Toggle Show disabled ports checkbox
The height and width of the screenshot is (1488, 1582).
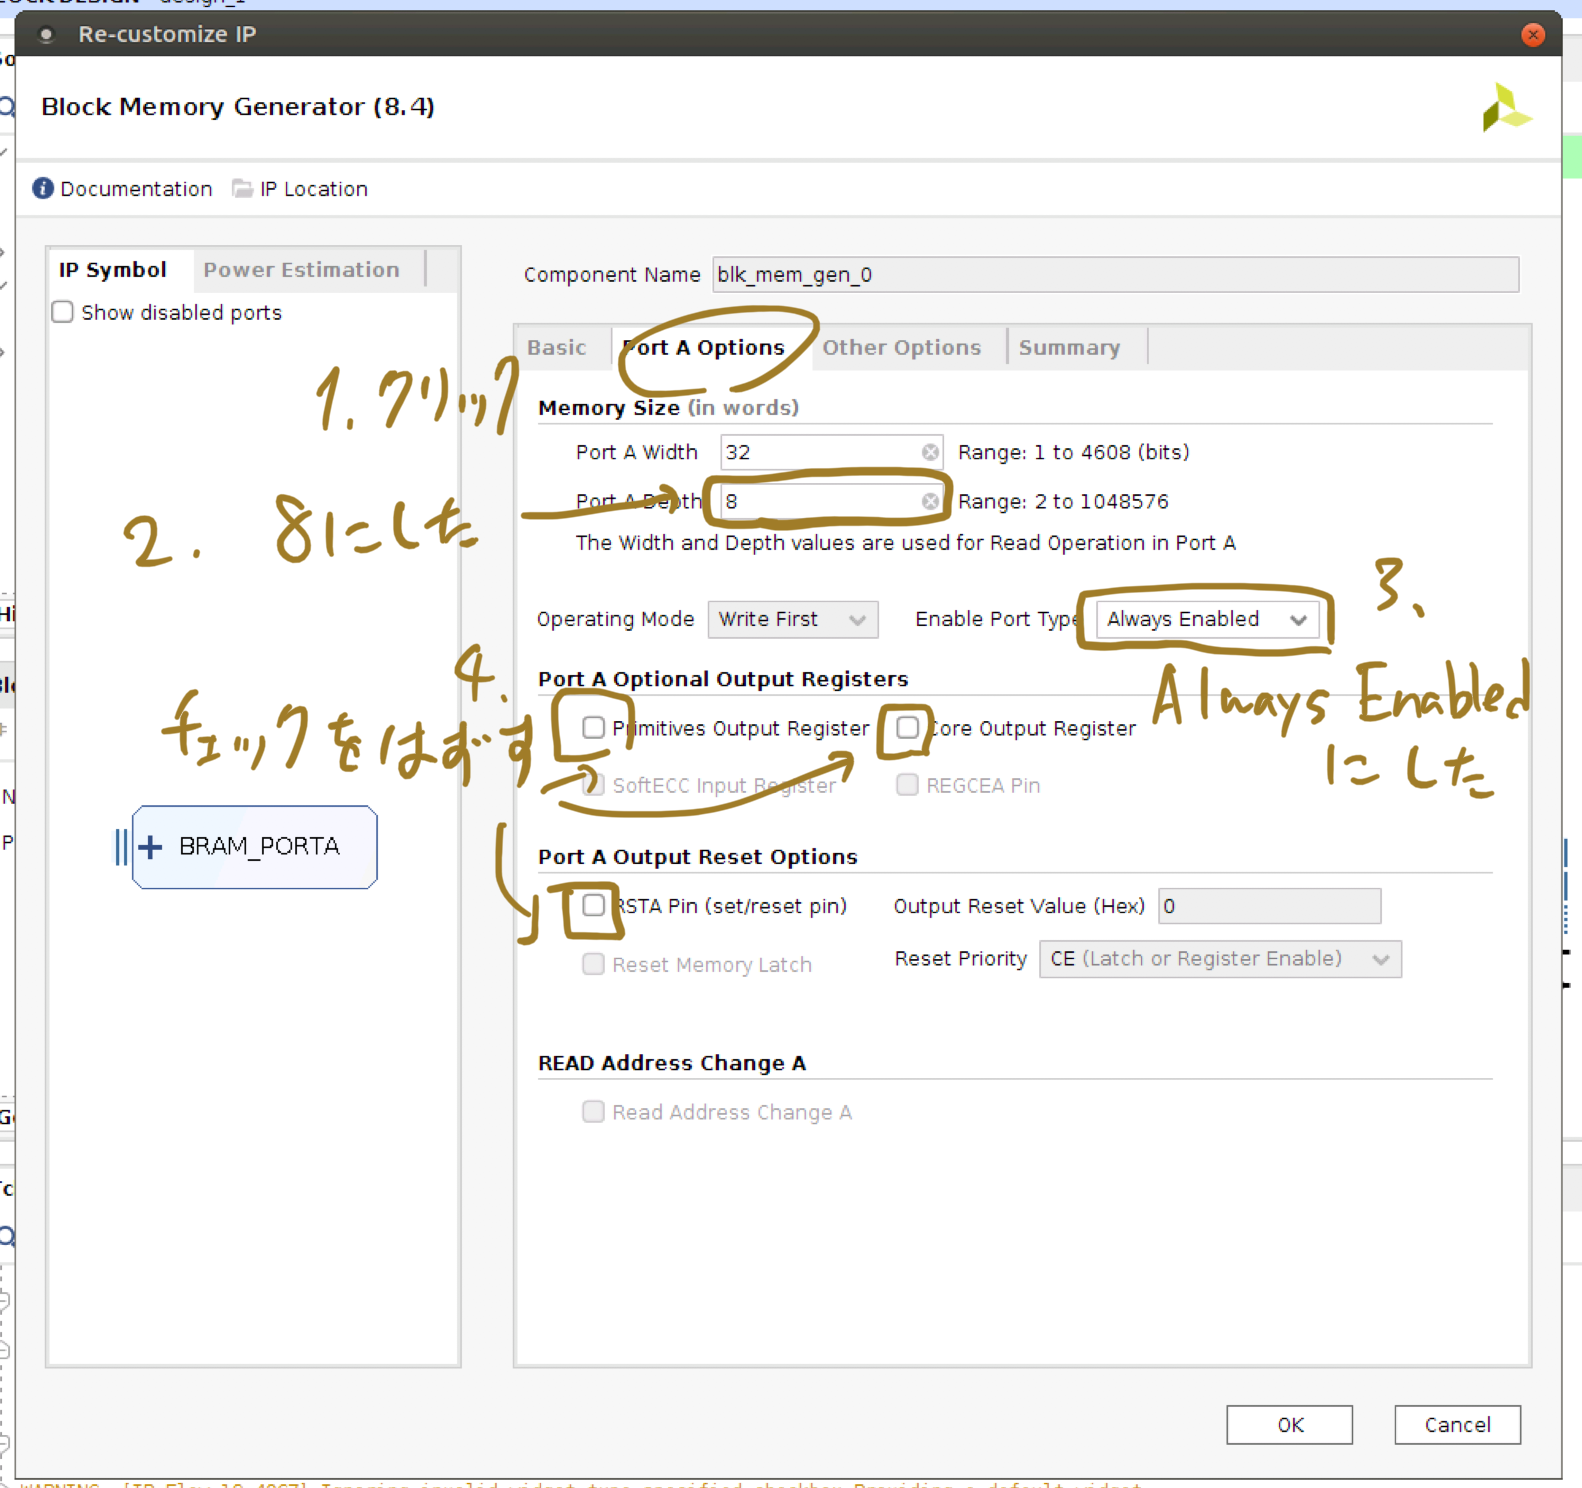tap(63, 312)
